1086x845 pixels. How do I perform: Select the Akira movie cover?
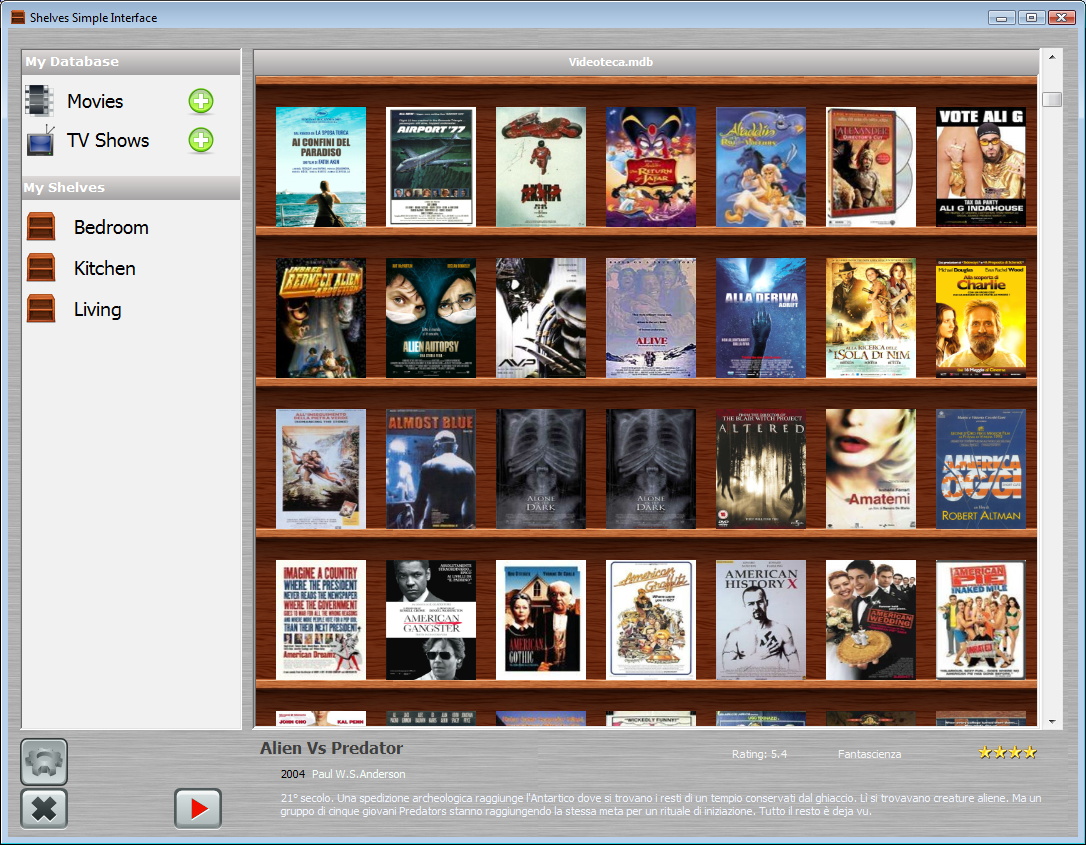541,167
